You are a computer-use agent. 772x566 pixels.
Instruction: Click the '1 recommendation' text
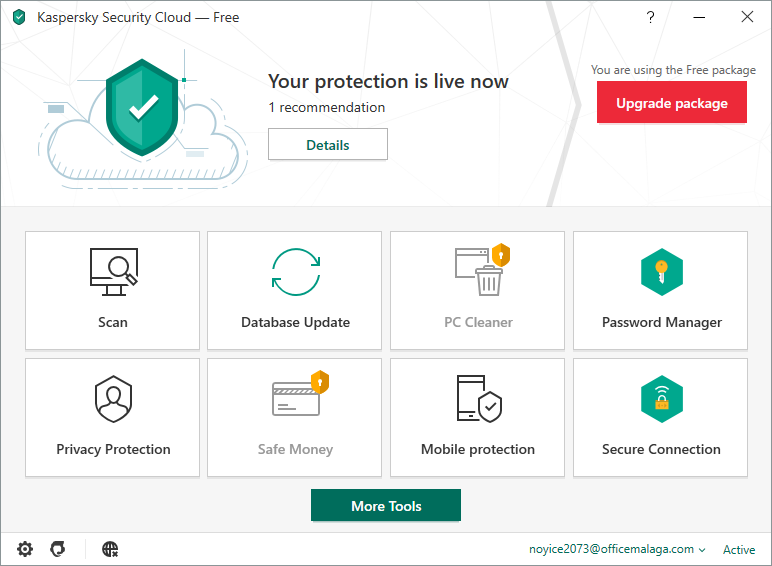click(x=326, y=107)
